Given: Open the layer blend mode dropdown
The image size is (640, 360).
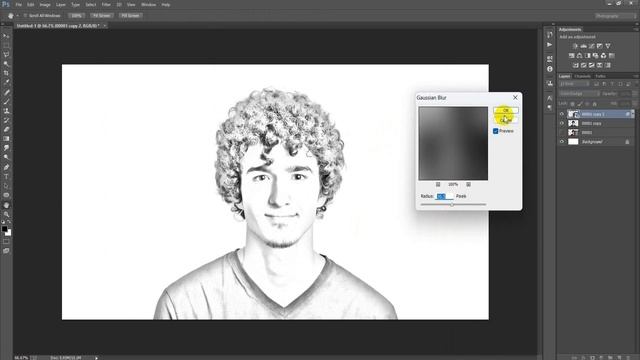Looking at the screenshot, I should (x=579, y=94).
